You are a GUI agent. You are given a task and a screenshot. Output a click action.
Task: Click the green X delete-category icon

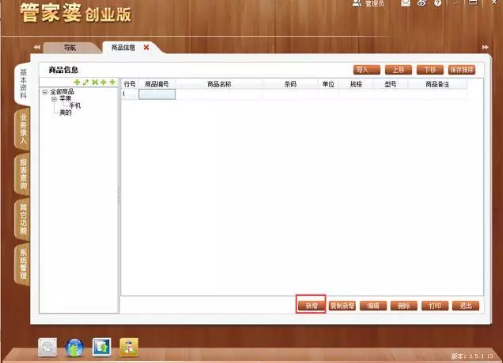95,82
